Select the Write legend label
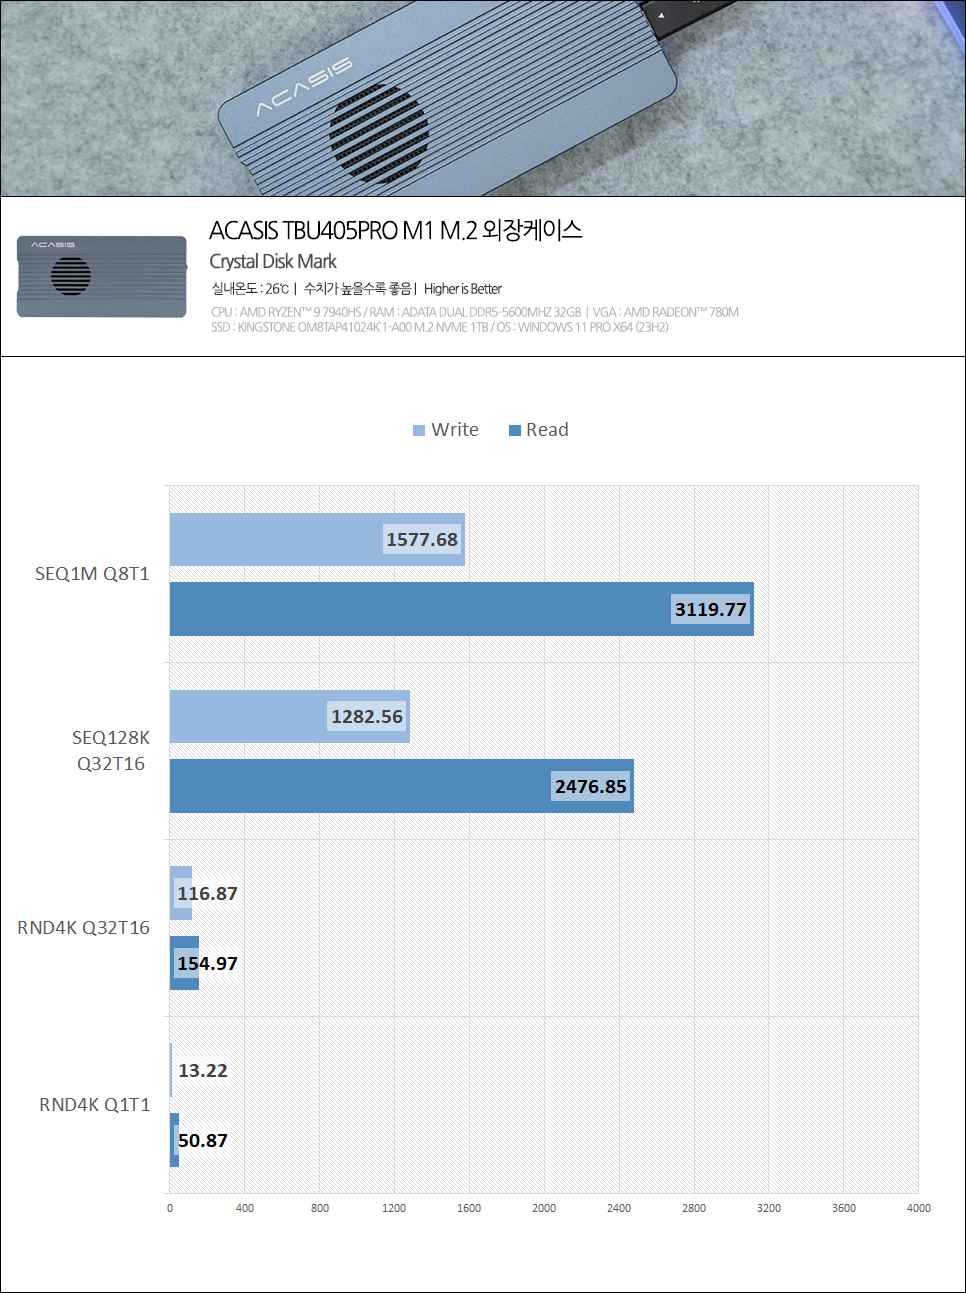Image resolution: width=966 pixels, height=1293 pixels. [455, 430]
